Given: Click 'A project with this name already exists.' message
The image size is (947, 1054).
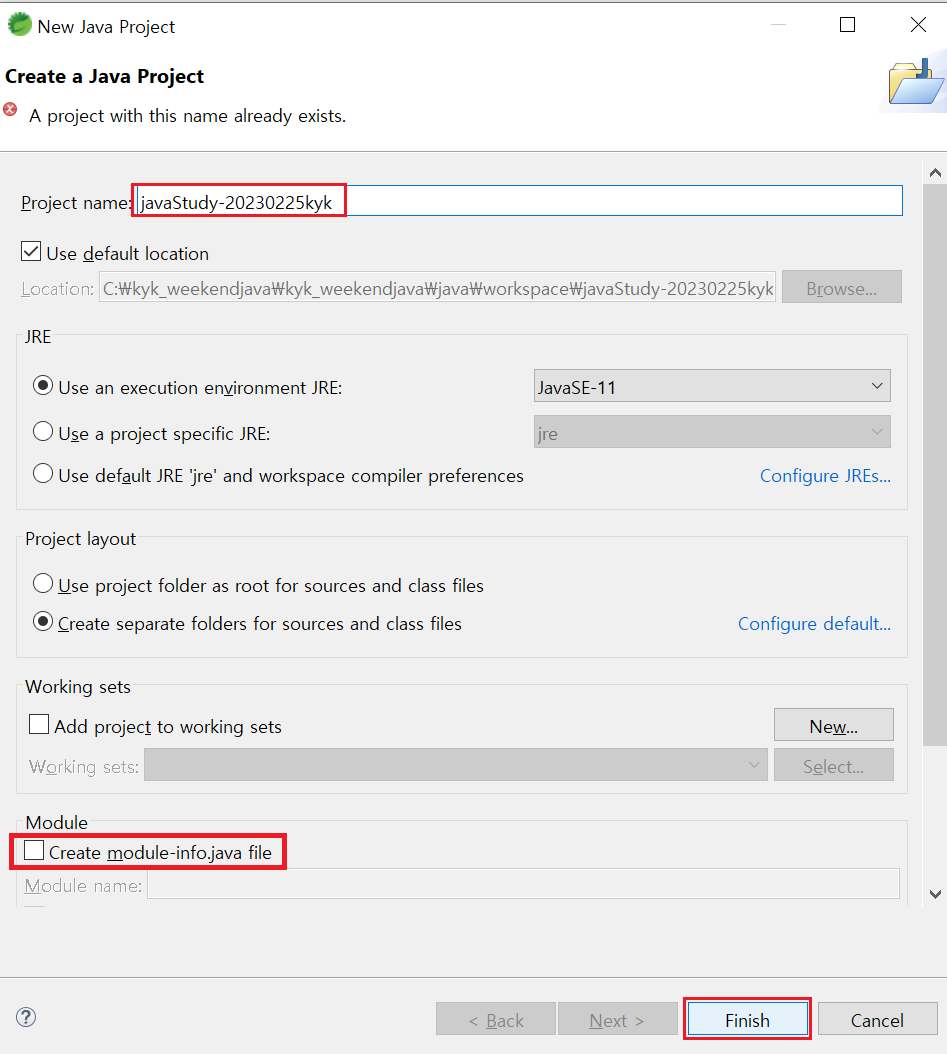Looking at the screenshot, I should pos(188,116).
